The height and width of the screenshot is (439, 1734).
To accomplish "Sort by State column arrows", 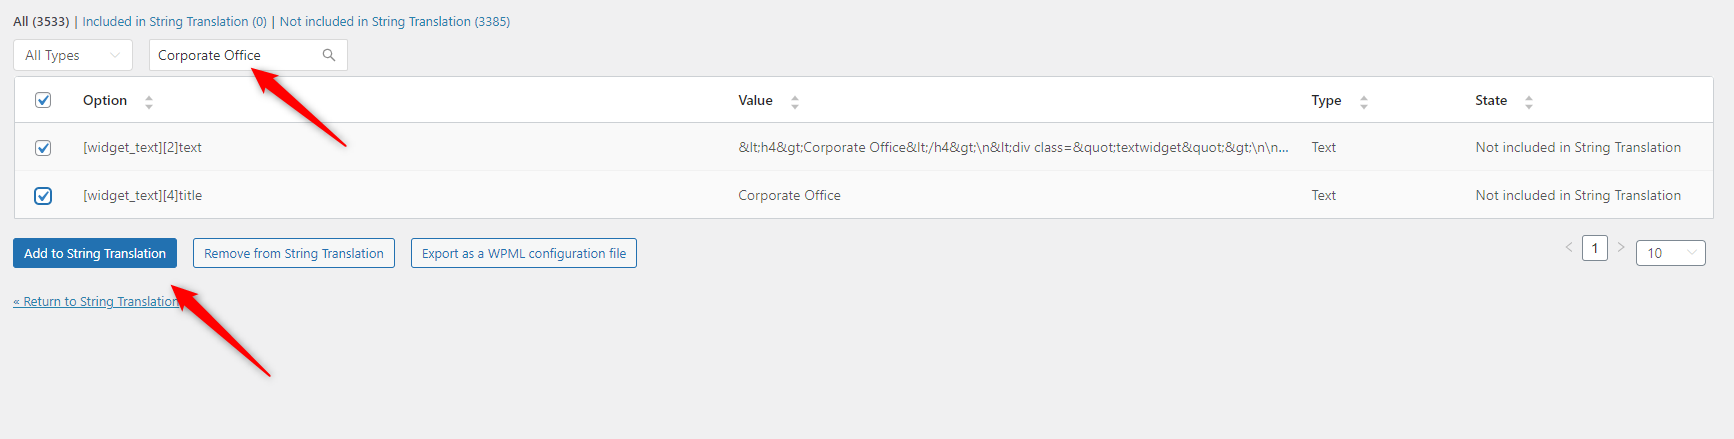I will [1529, 101].
